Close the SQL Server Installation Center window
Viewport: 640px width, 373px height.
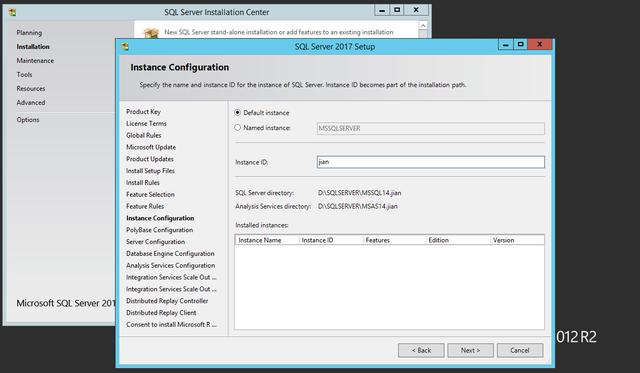416,10
